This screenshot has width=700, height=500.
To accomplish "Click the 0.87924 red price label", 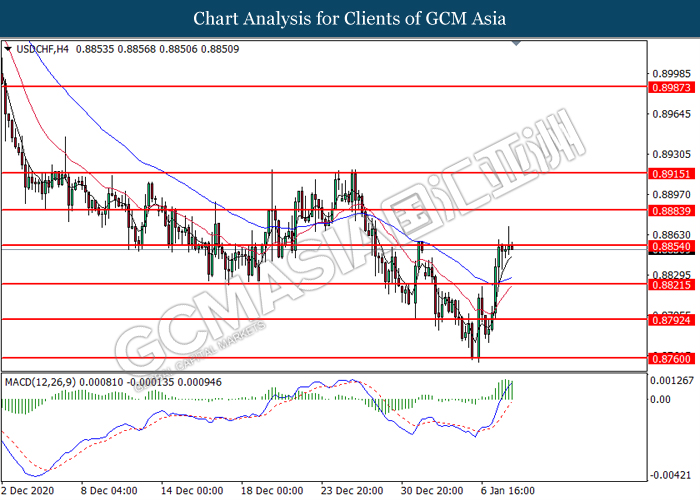I will [x=671, y=320].
